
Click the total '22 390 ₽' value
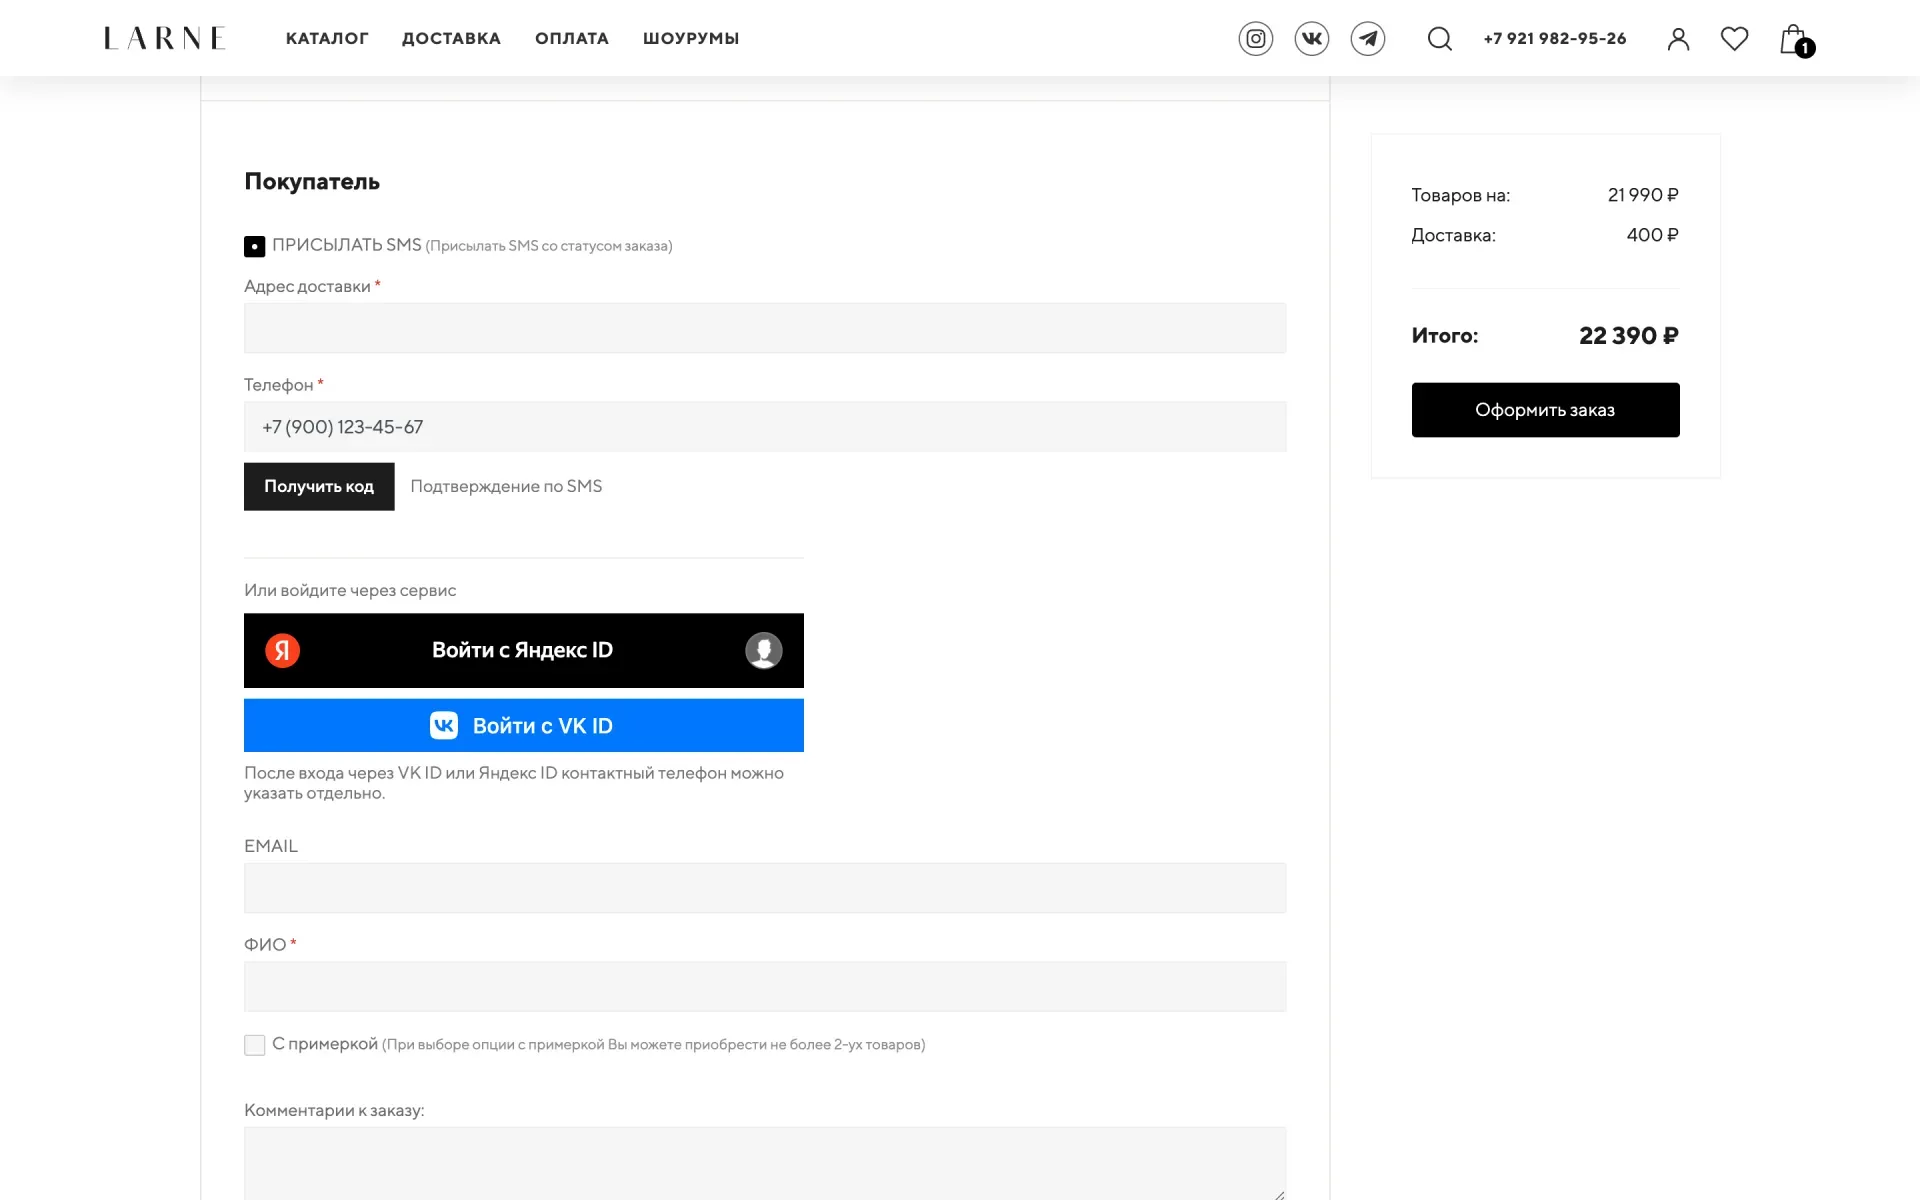[1629, 336]
